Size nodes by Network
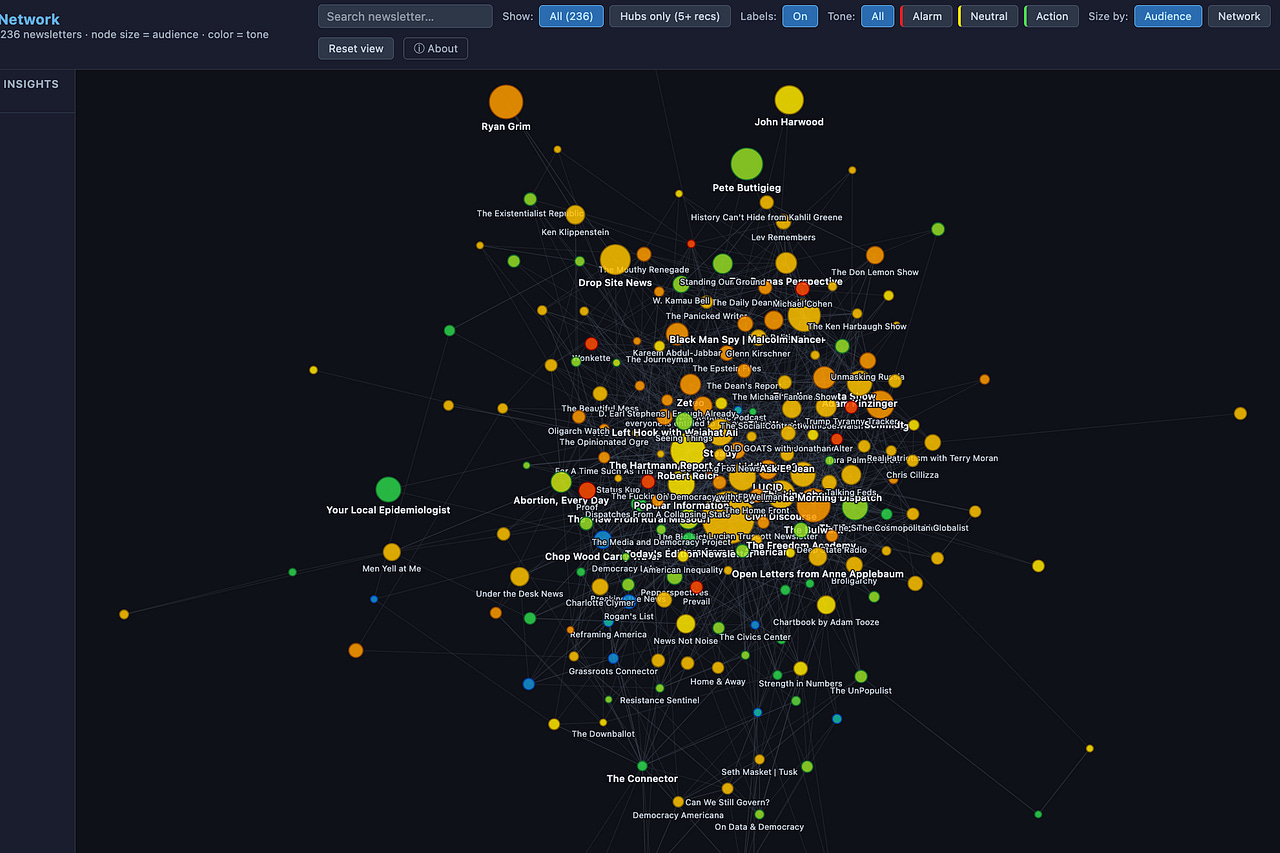Viewport: 1280px width, 853px height. click(1239, 16)
